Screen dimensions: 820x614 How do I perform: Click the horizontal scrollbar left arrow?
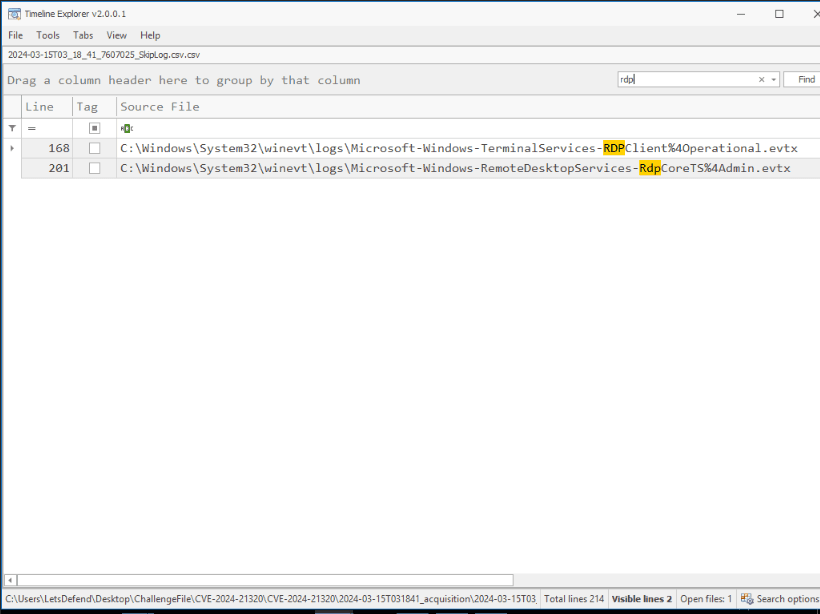pyautogui.click(x=10, y=579)
